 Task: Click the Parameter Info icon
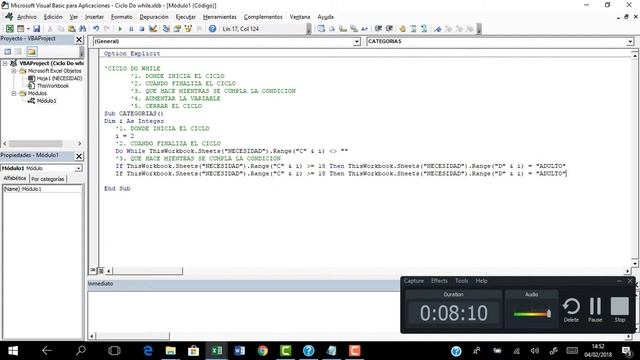point(353,29)
